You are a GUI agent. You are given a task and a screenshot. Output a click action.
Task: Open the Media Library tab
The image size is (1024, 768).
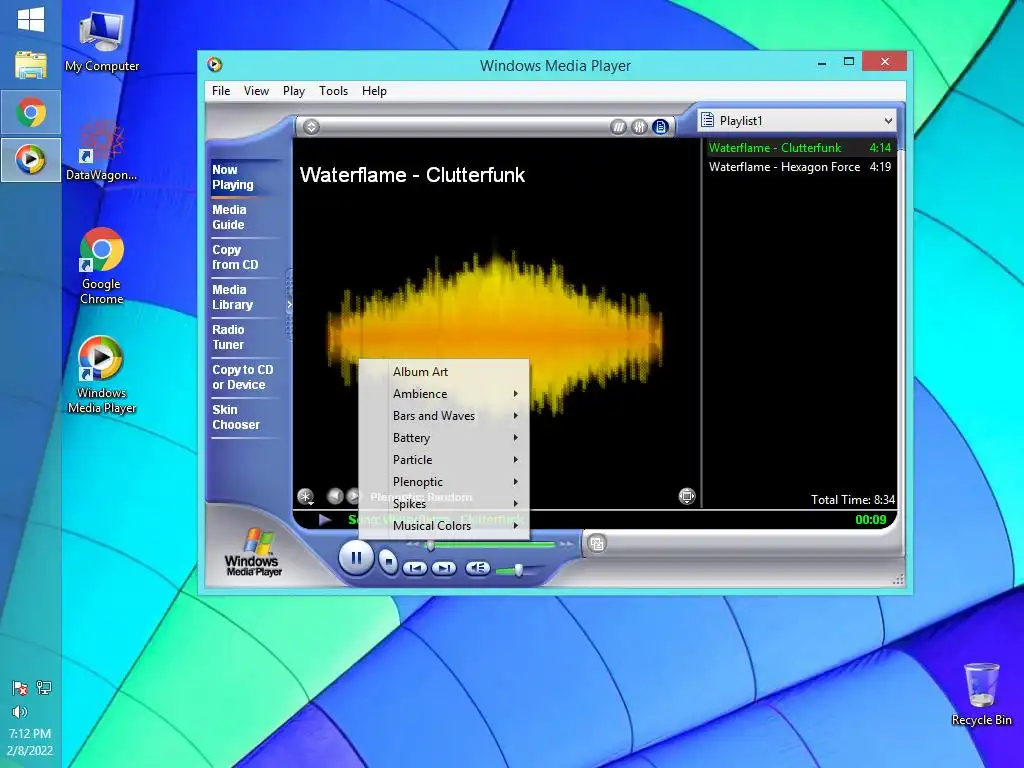pyautogui.click(x=243, y=297)
